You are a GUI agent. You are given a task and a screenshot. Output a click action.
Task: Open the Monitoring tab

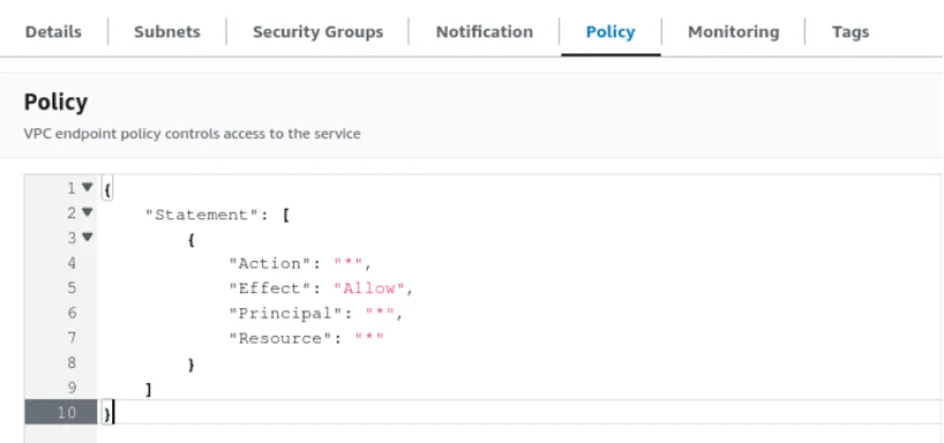(x=733, y=31)
